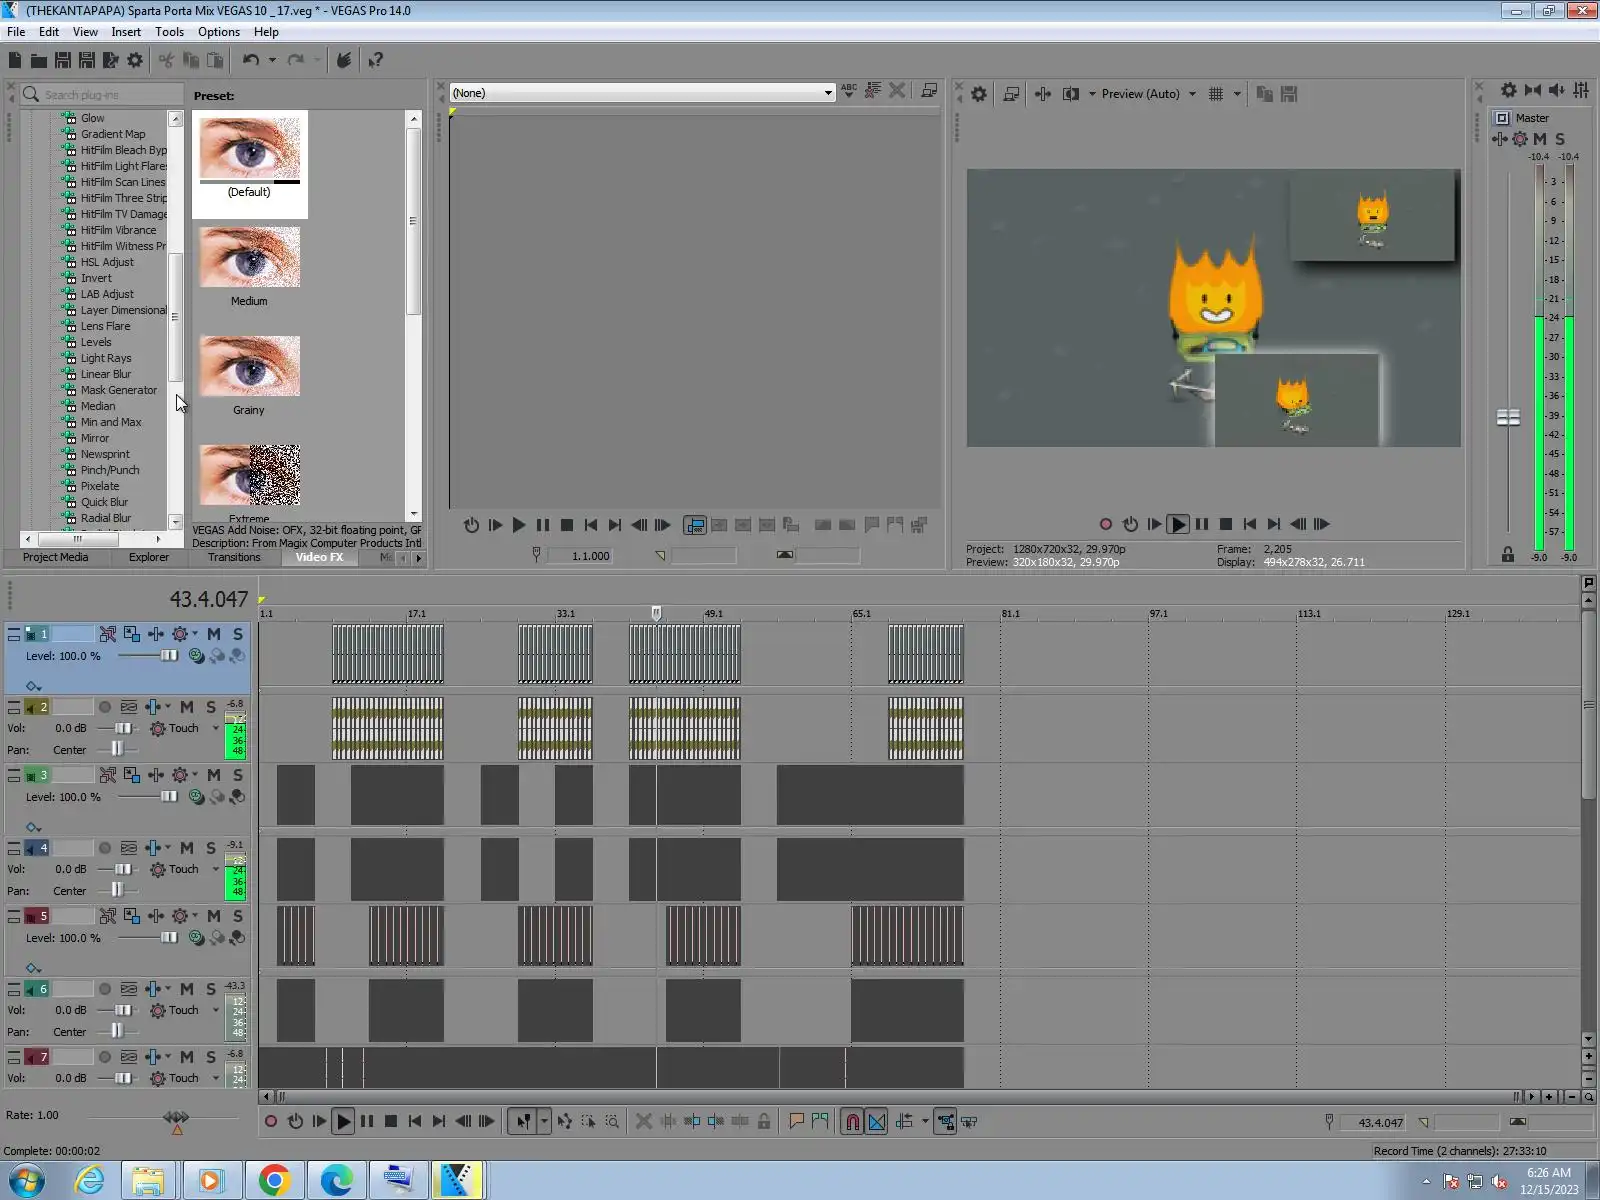
Task: Insert a marker on the timeline
Action: point(796,1122)
